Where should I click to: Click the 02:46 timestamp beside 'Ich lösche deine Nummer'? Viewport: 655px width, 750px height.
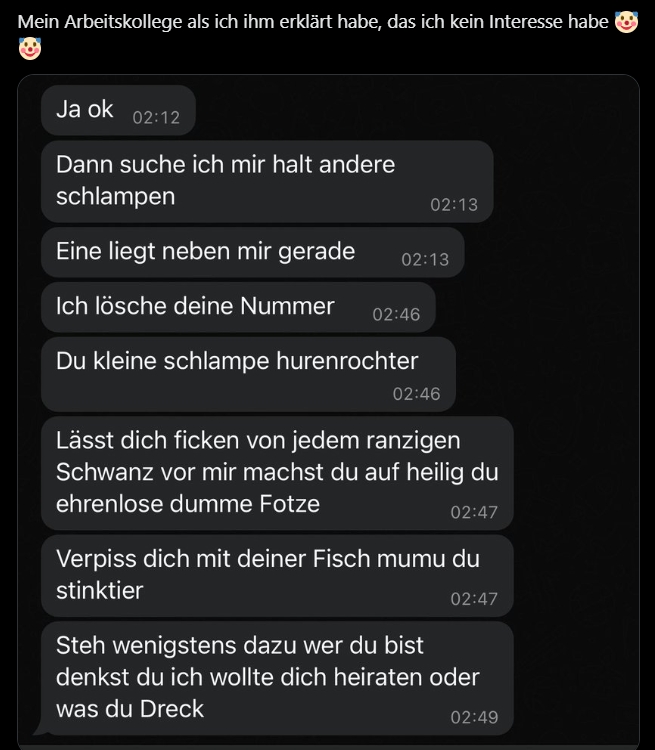[x=396, y=314]
